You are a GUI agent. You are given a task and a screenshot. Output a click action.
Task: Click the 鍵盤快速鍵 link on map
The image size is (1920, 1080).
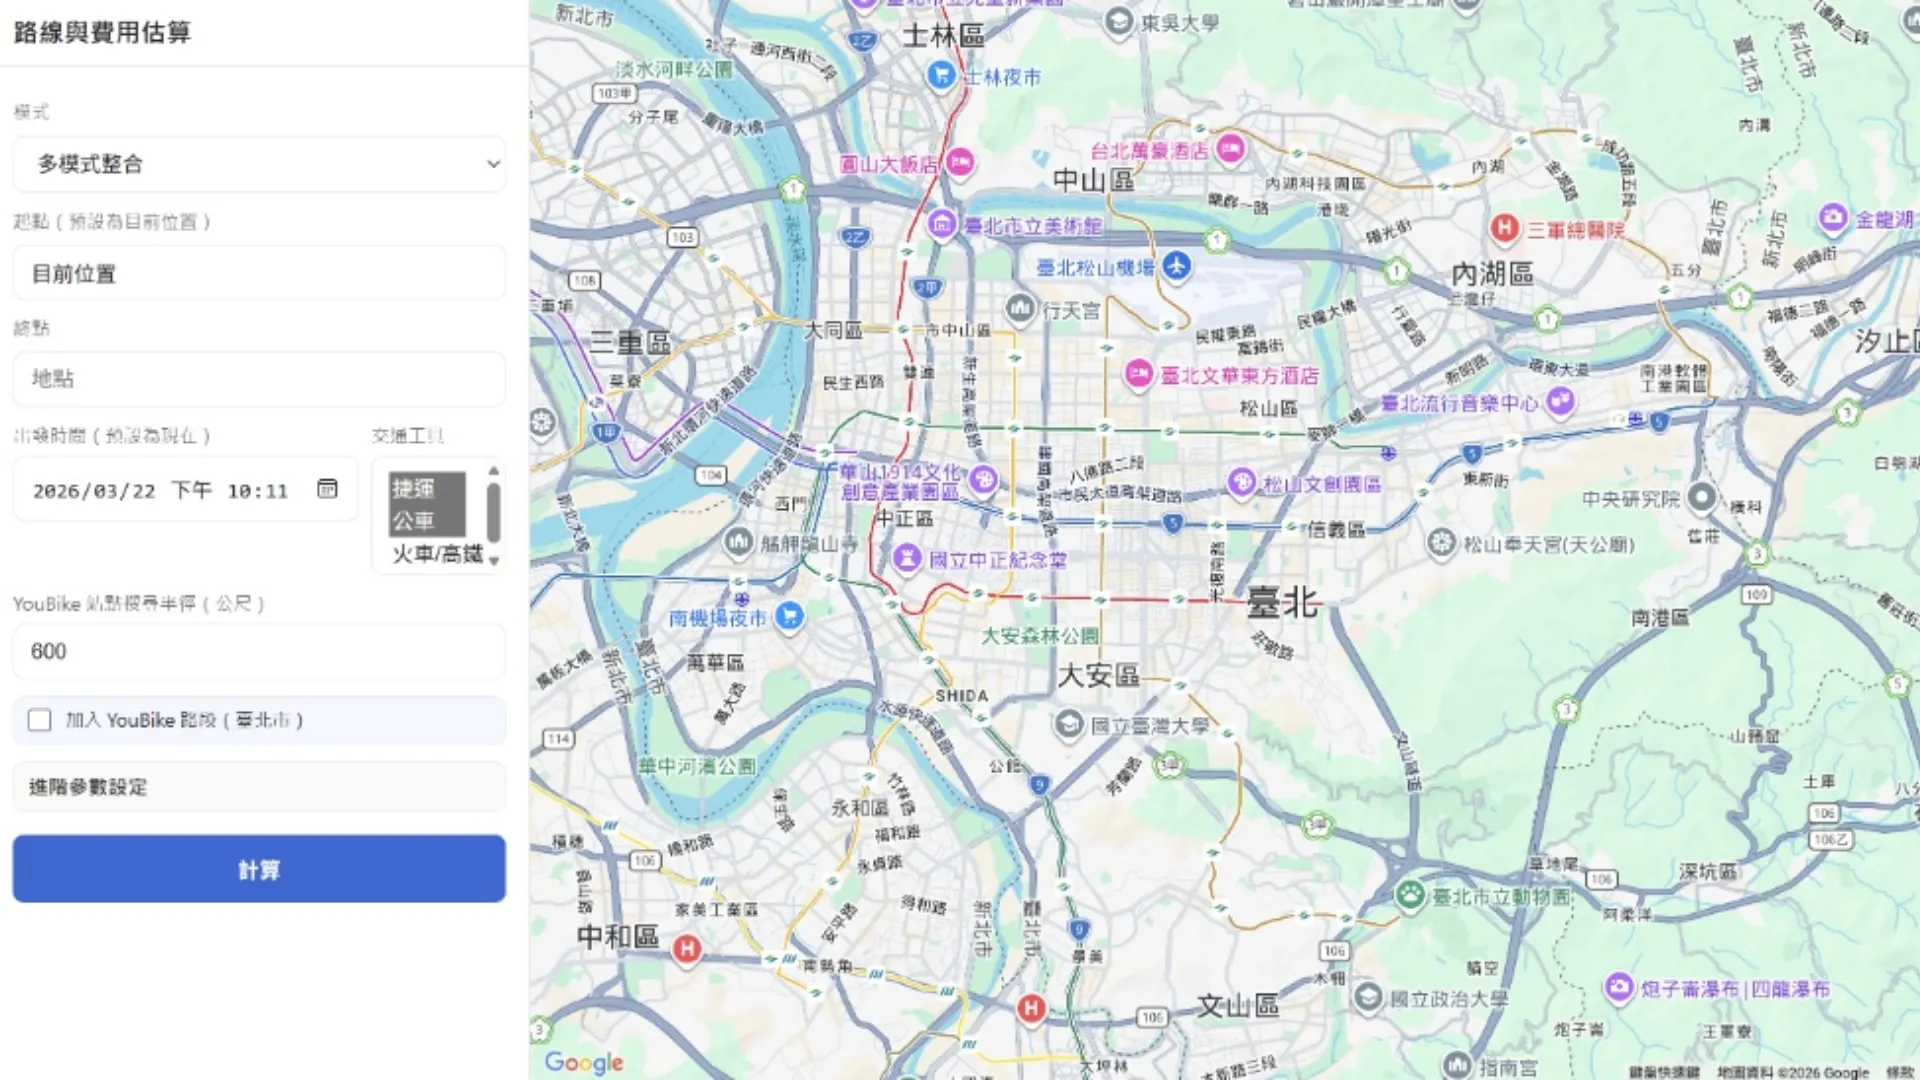pos(1664,1072)
